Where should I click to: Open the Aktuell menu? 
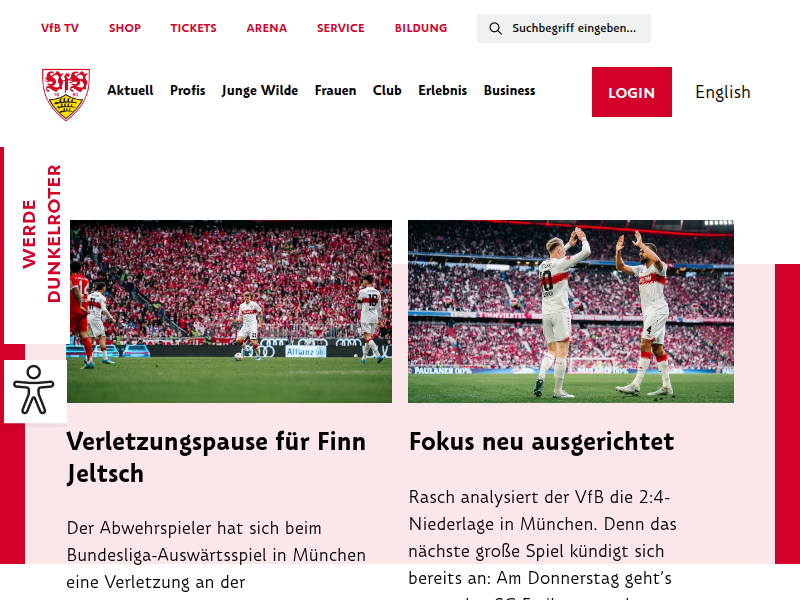[x=130, y=90]
